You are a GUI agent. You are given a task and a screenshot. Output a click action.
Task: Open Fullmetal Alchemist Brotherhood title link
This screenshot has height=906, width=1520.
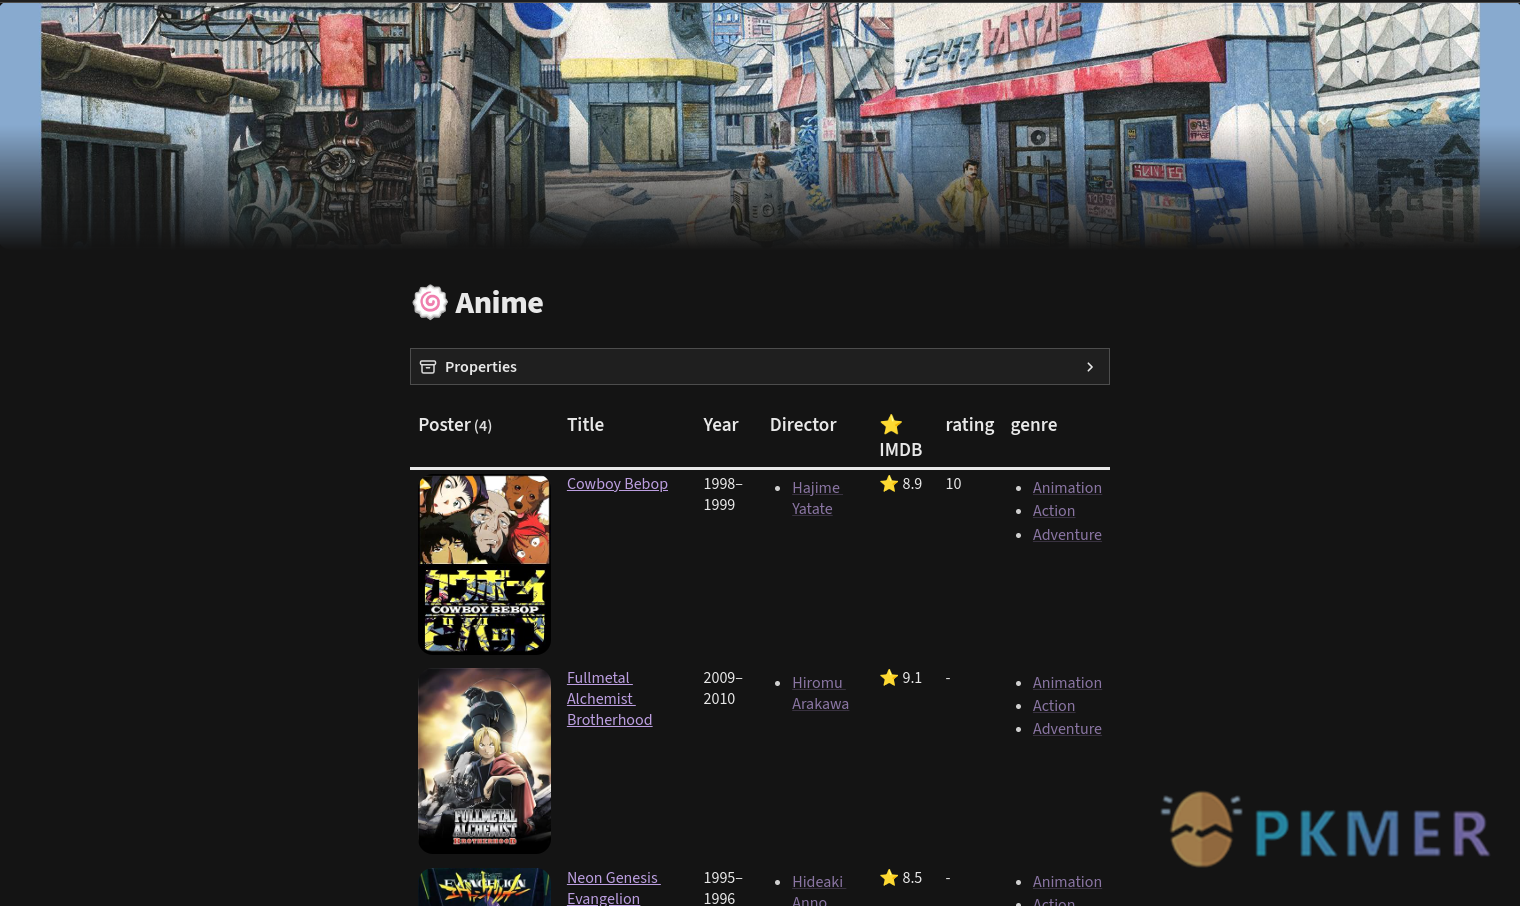click(610, 699)
